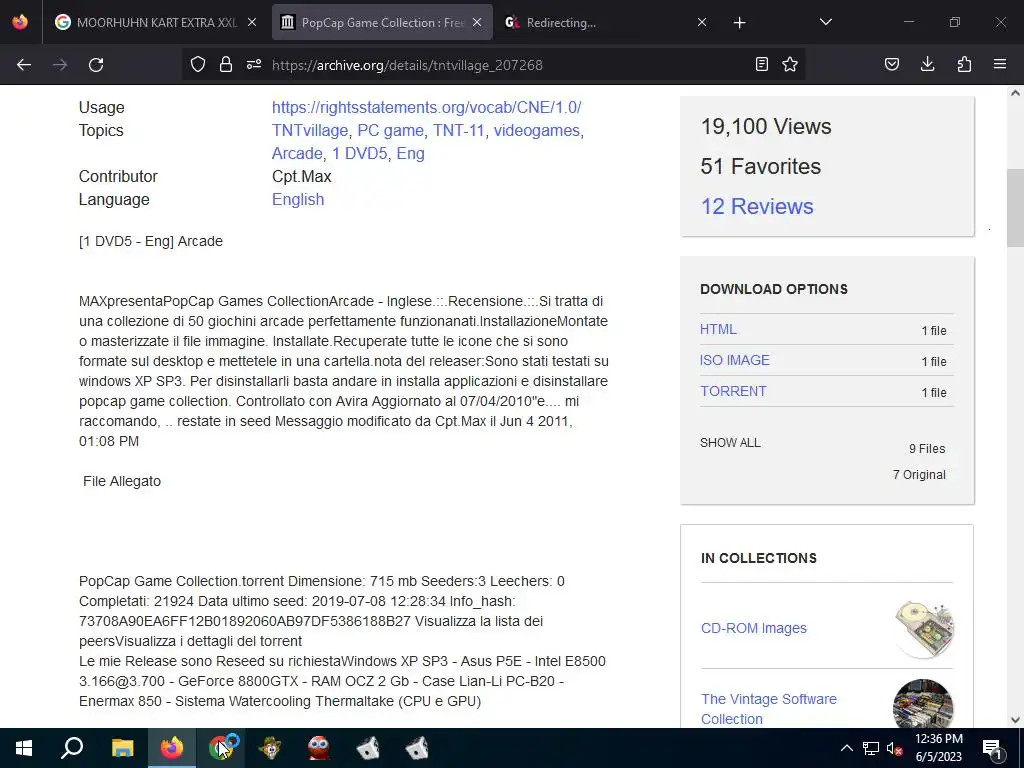1024x768 pixels.
Task: Open the Moorhuhn chicken game taskbar icon
Action: tap(270, 748)
